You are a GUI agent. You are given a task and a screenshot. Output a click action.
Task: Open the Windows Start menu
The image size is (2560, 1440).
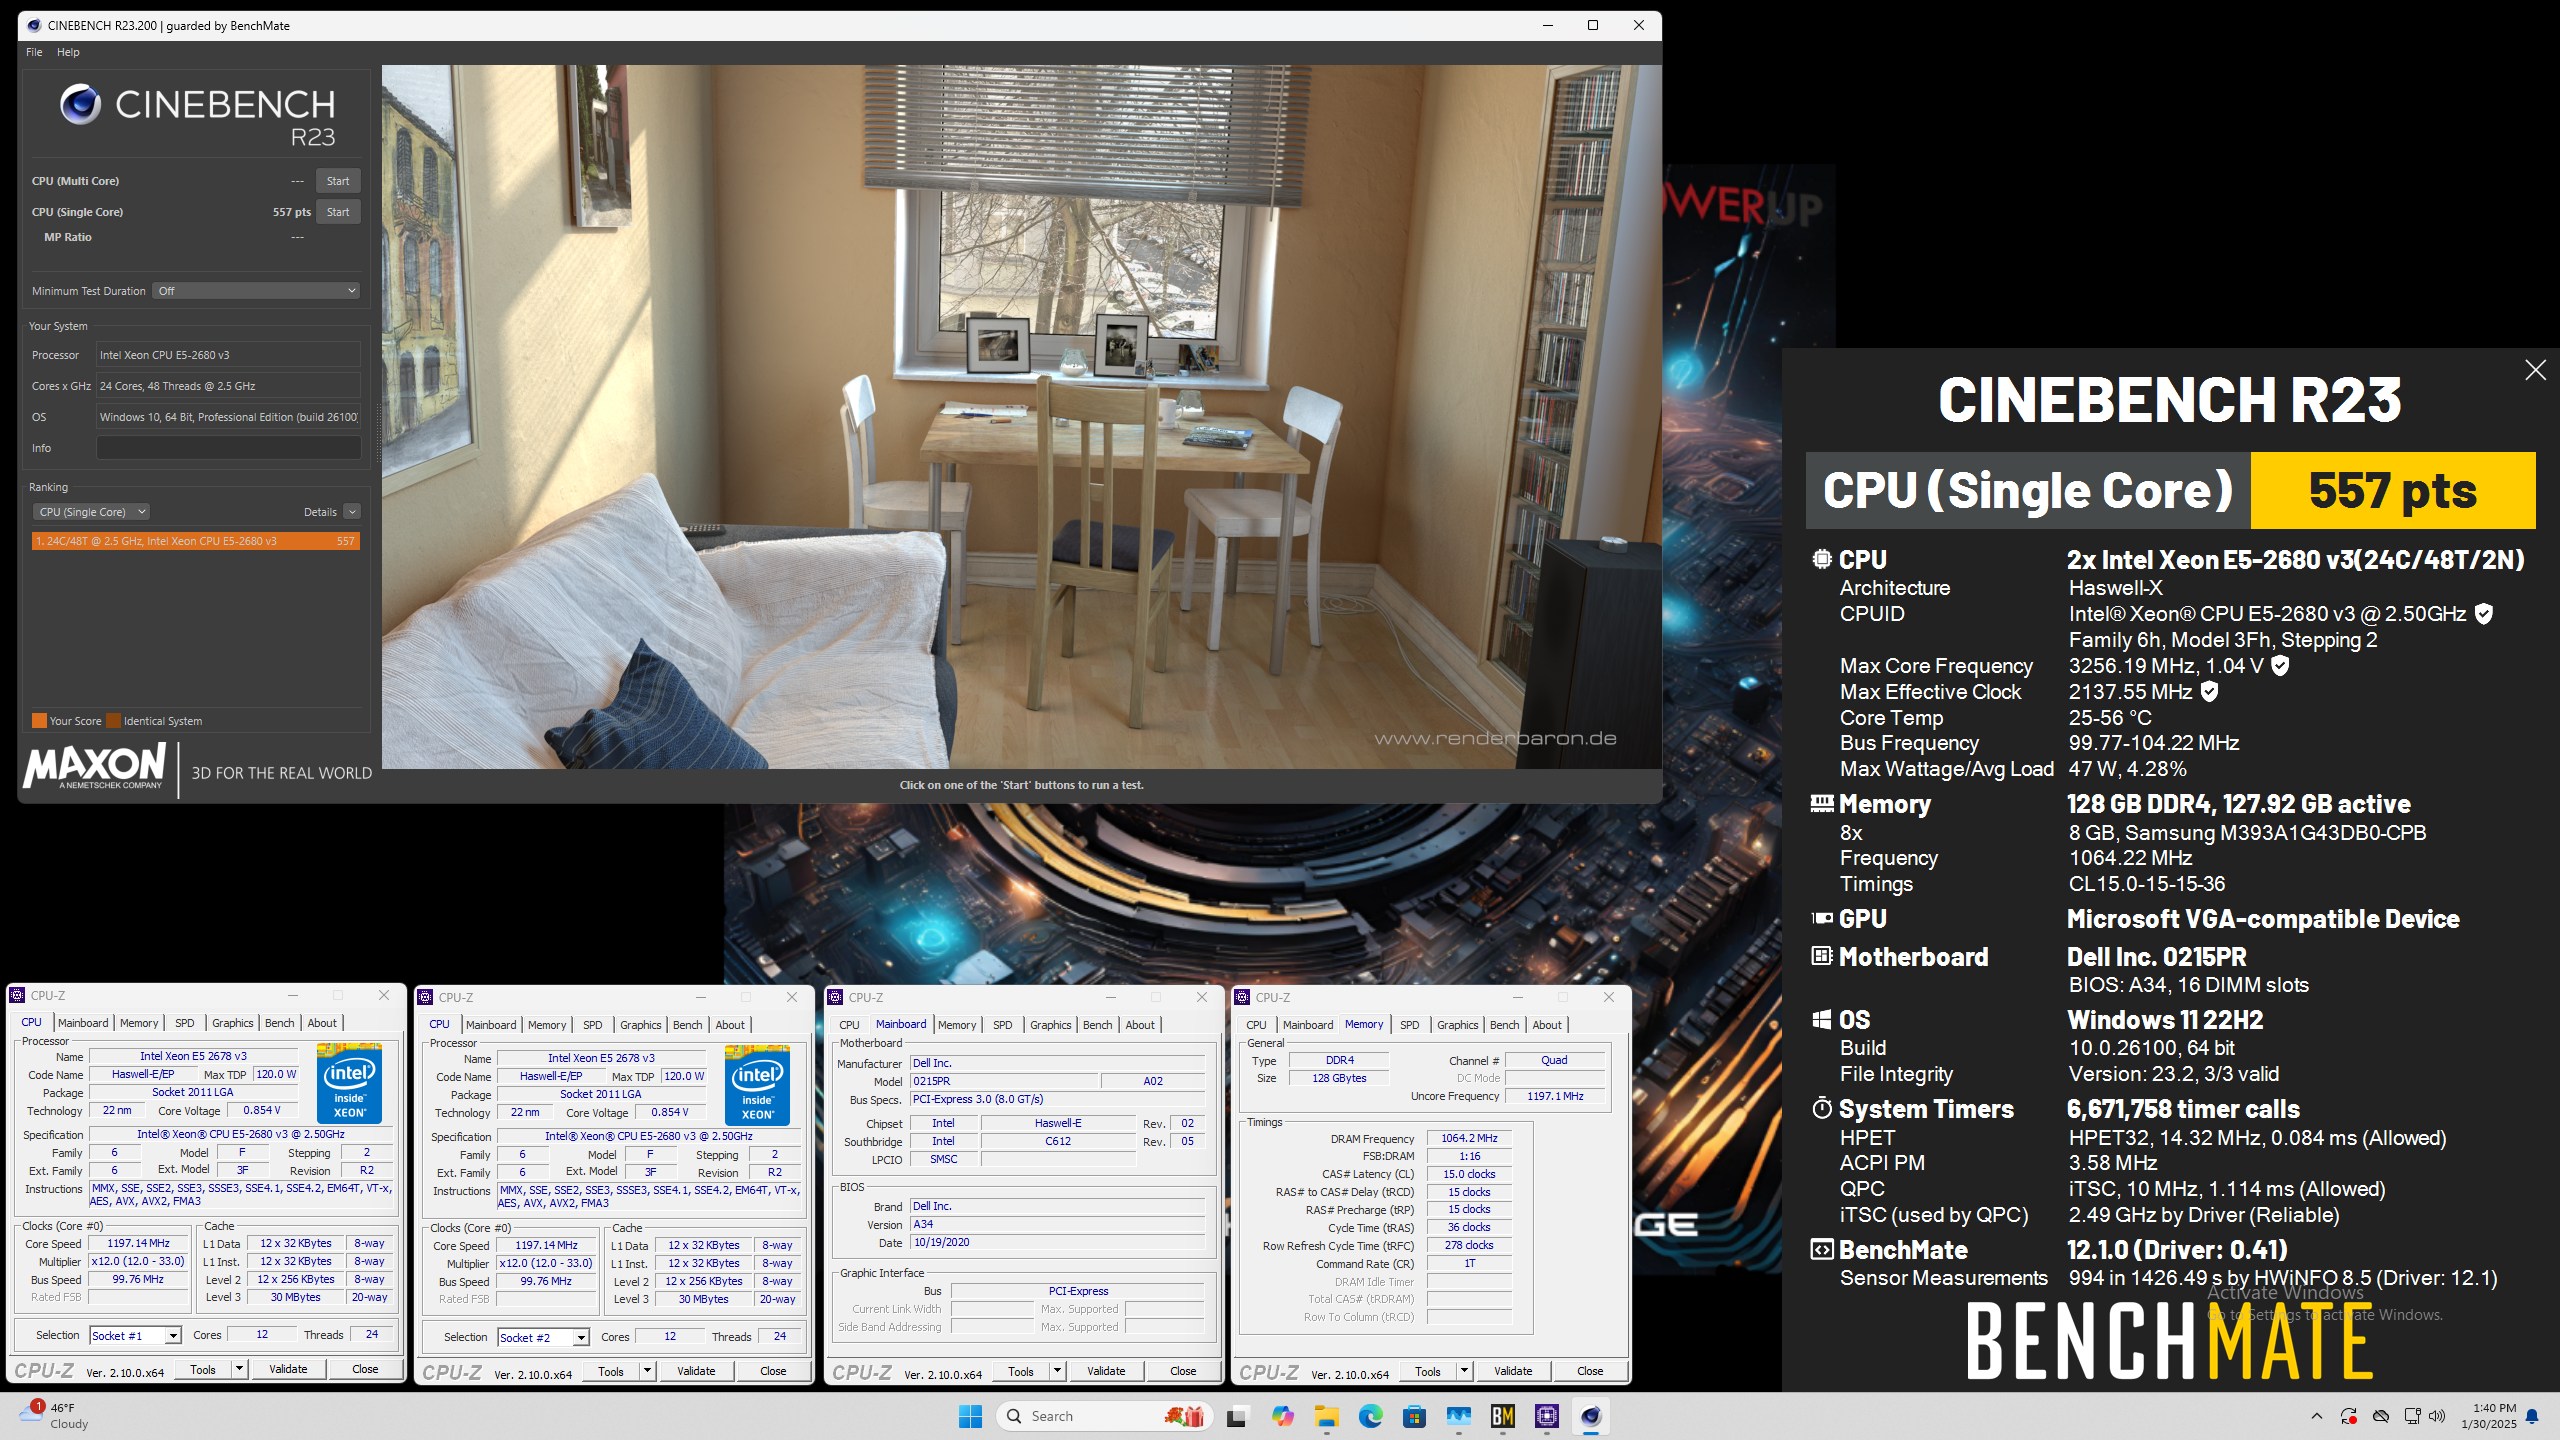tap(970, 1416)
